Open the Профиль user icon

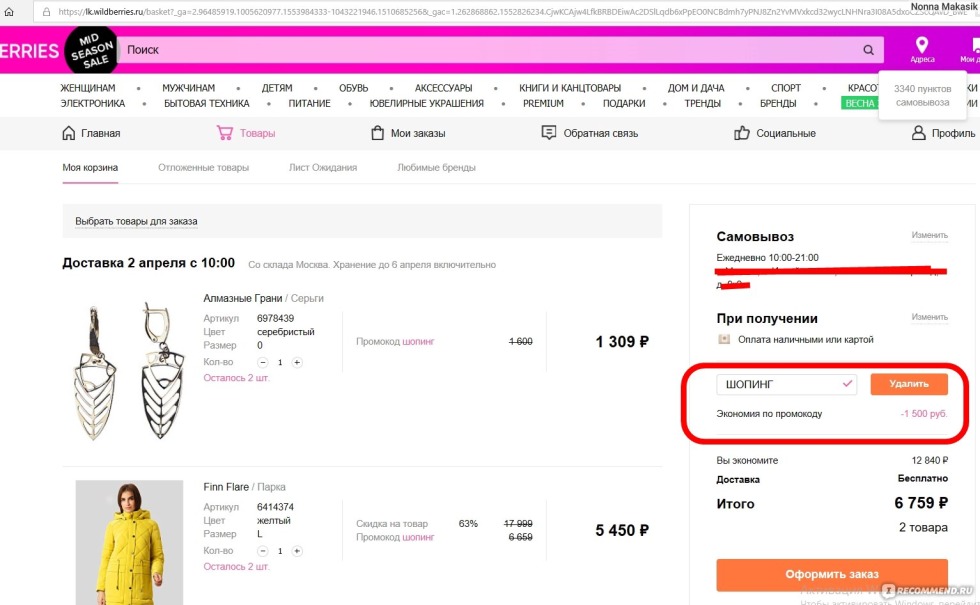click(918, 133)
